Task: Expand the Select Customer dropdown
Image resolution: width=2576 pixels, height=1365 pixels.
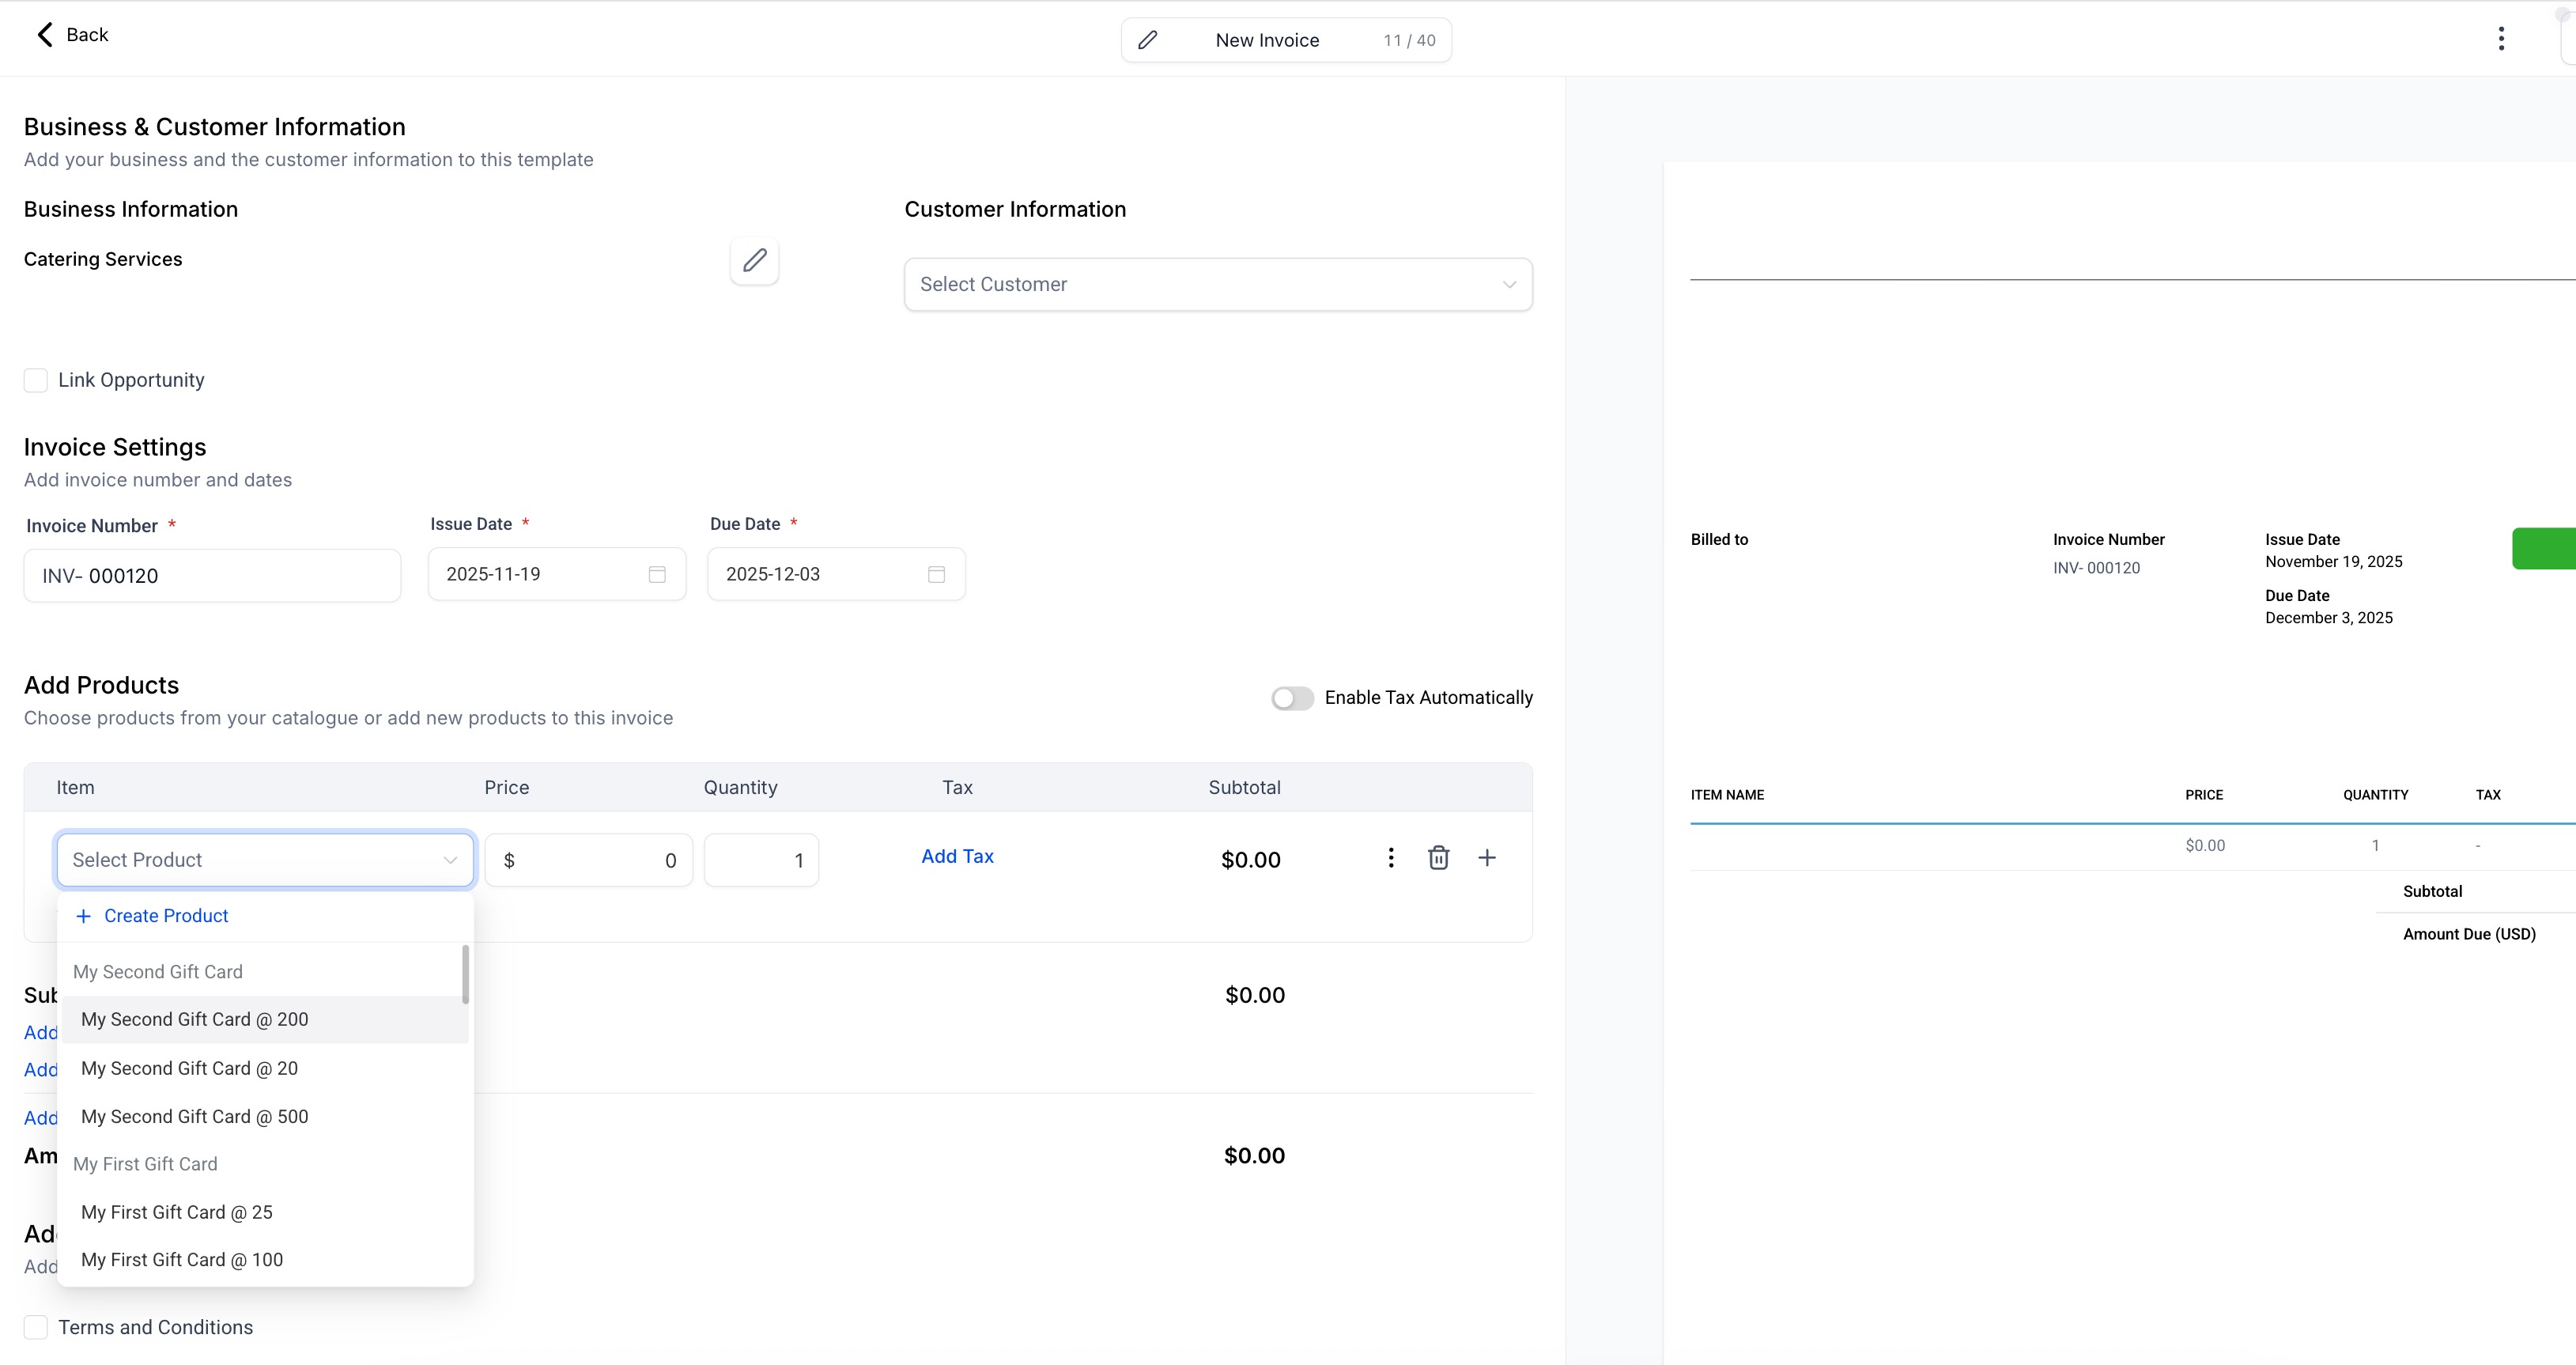Action: 1217,285
